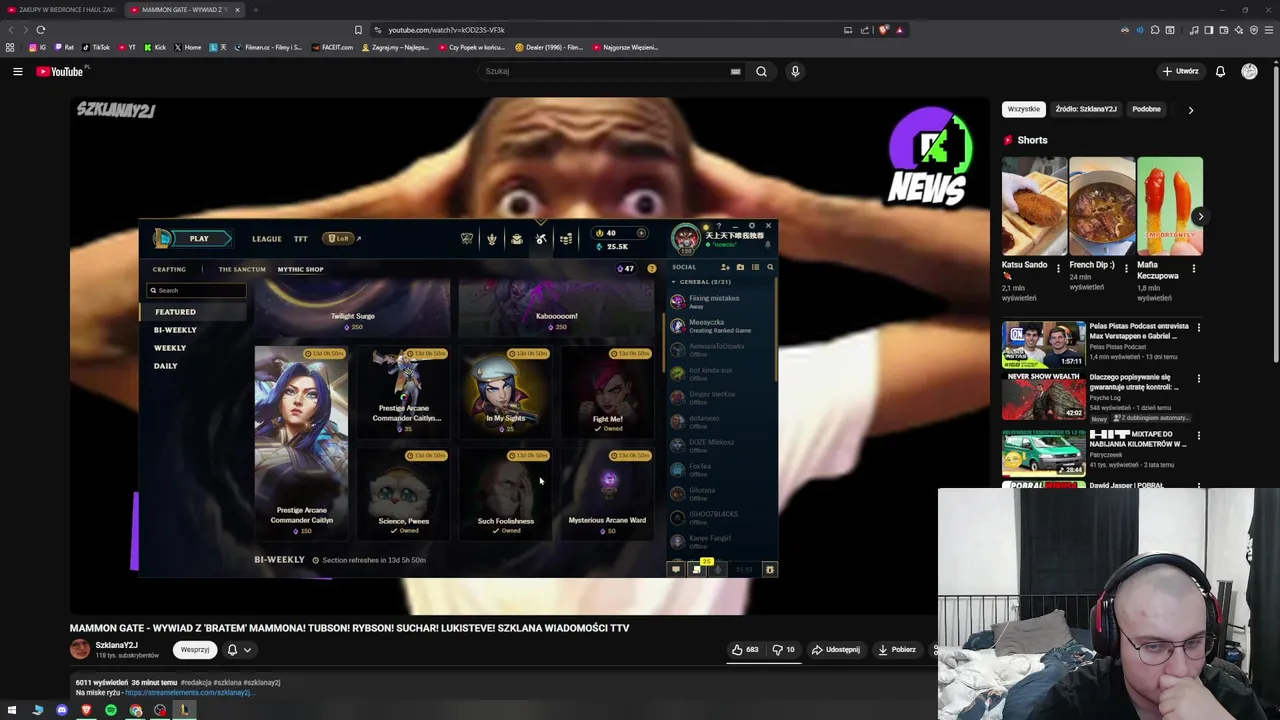Open the on-screen keyboard in search box

(x=735, y=71)
